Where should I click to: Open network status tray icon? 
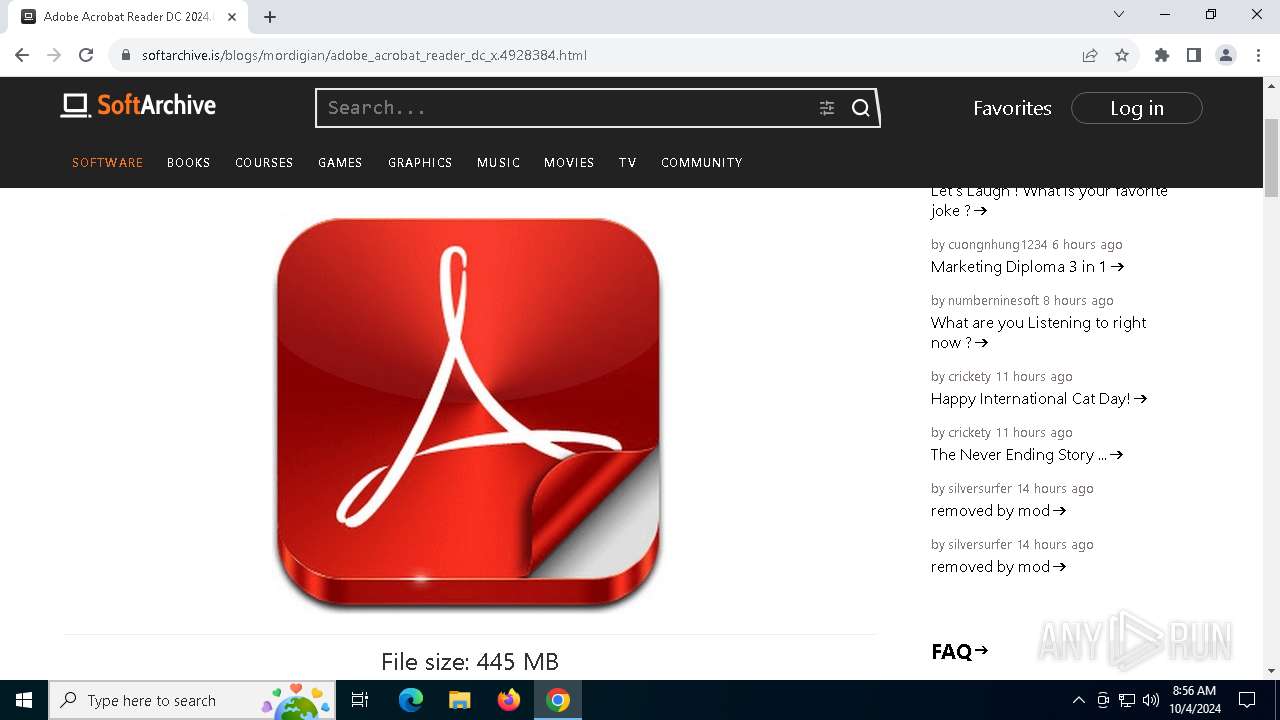tap(1127, 700)
